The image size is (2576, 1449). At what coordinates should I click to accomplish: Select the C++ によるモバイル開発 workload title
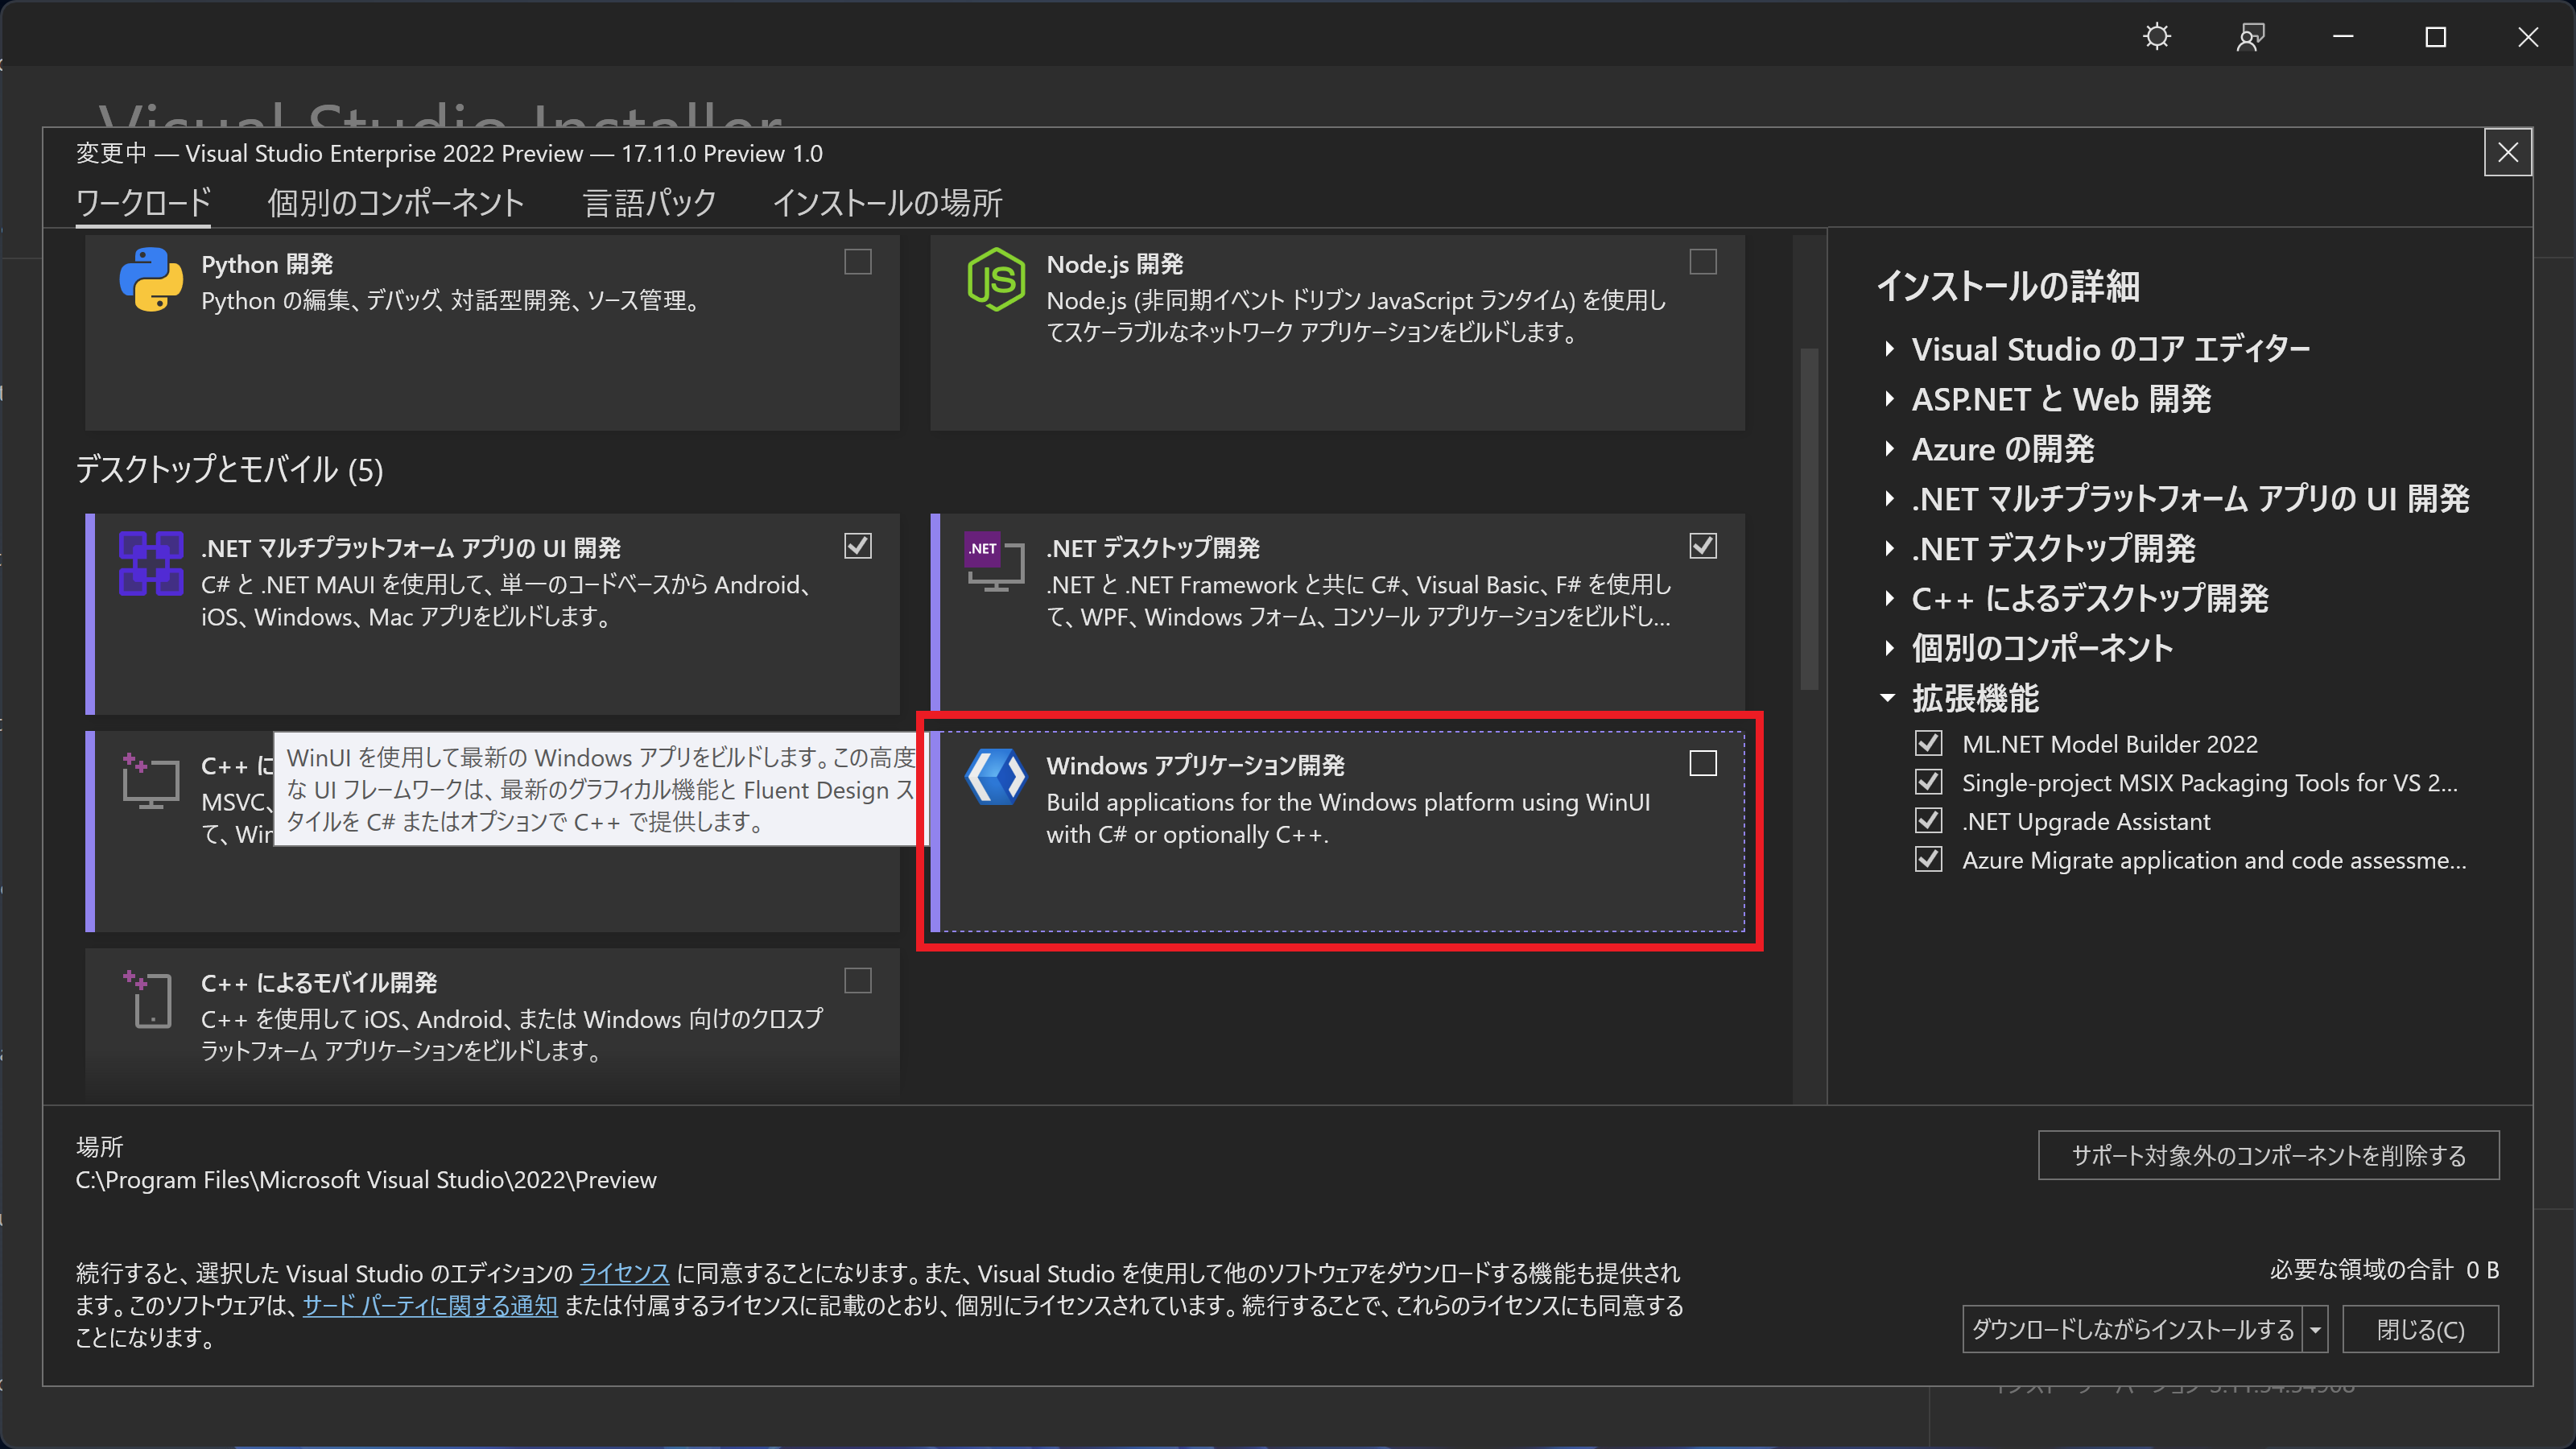[x=319, y=983]
